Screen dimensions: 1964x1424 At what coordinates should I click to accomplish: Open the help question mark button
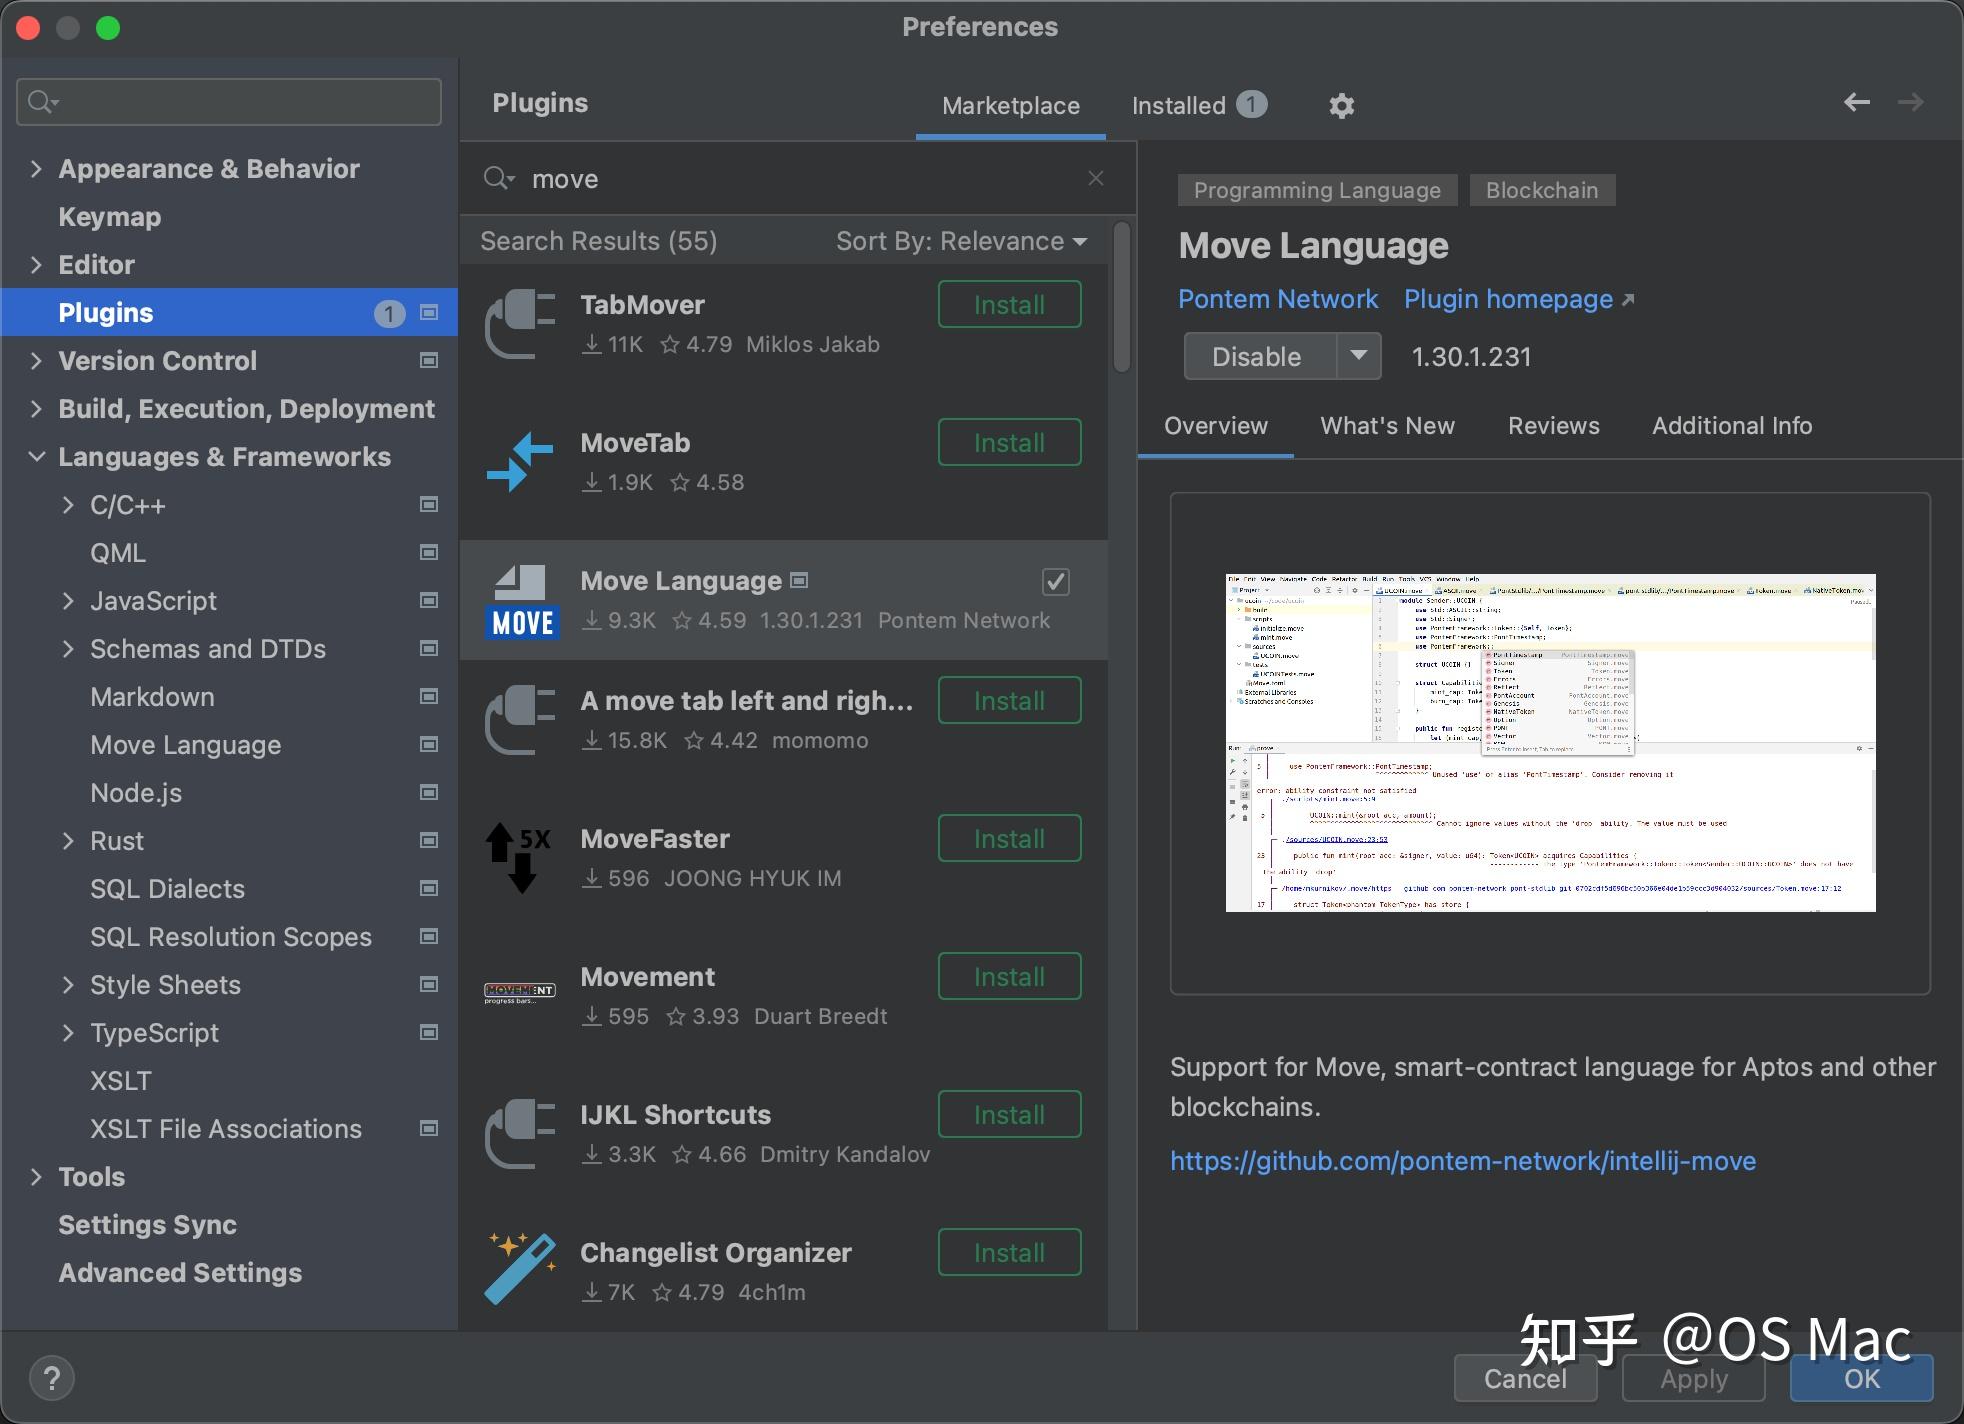(52, 1377)
